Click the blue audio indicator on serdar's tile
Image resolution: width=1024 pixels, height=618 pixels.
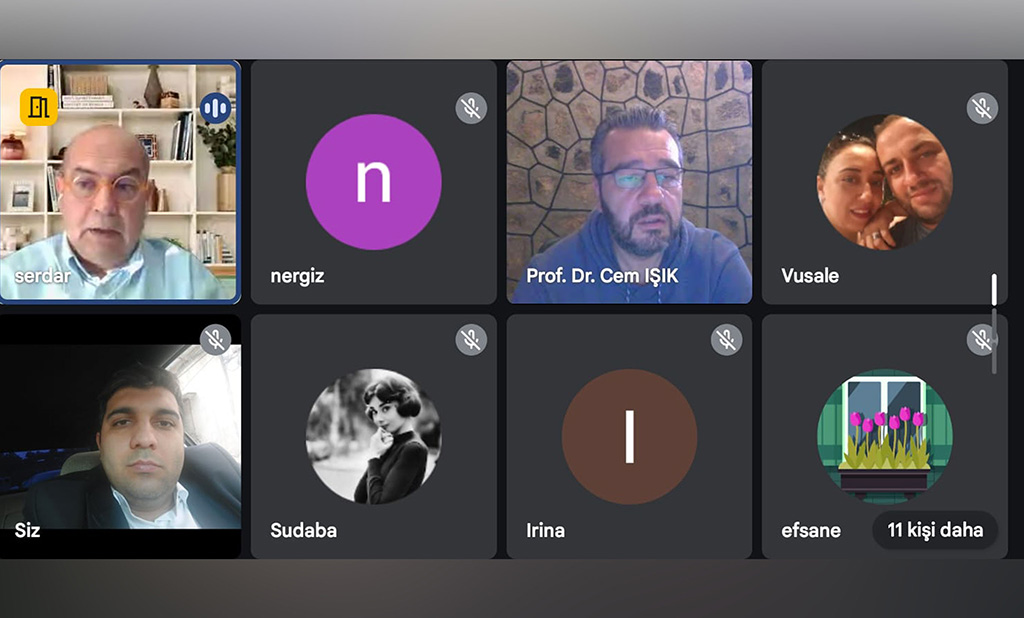(x=215, y=108)
